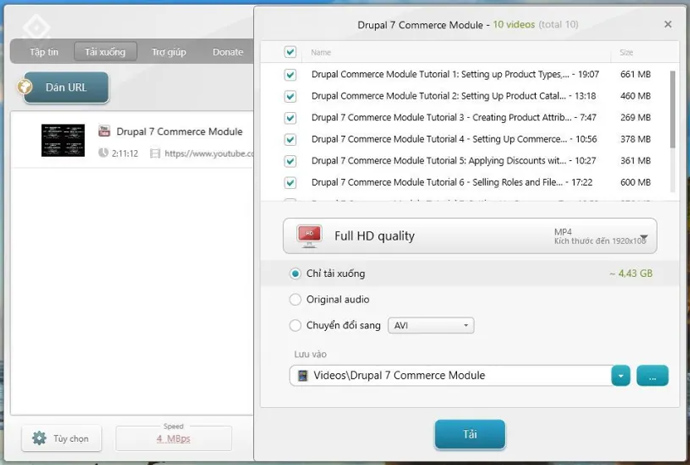Click the 460 MB size value

tap(635, 96)
